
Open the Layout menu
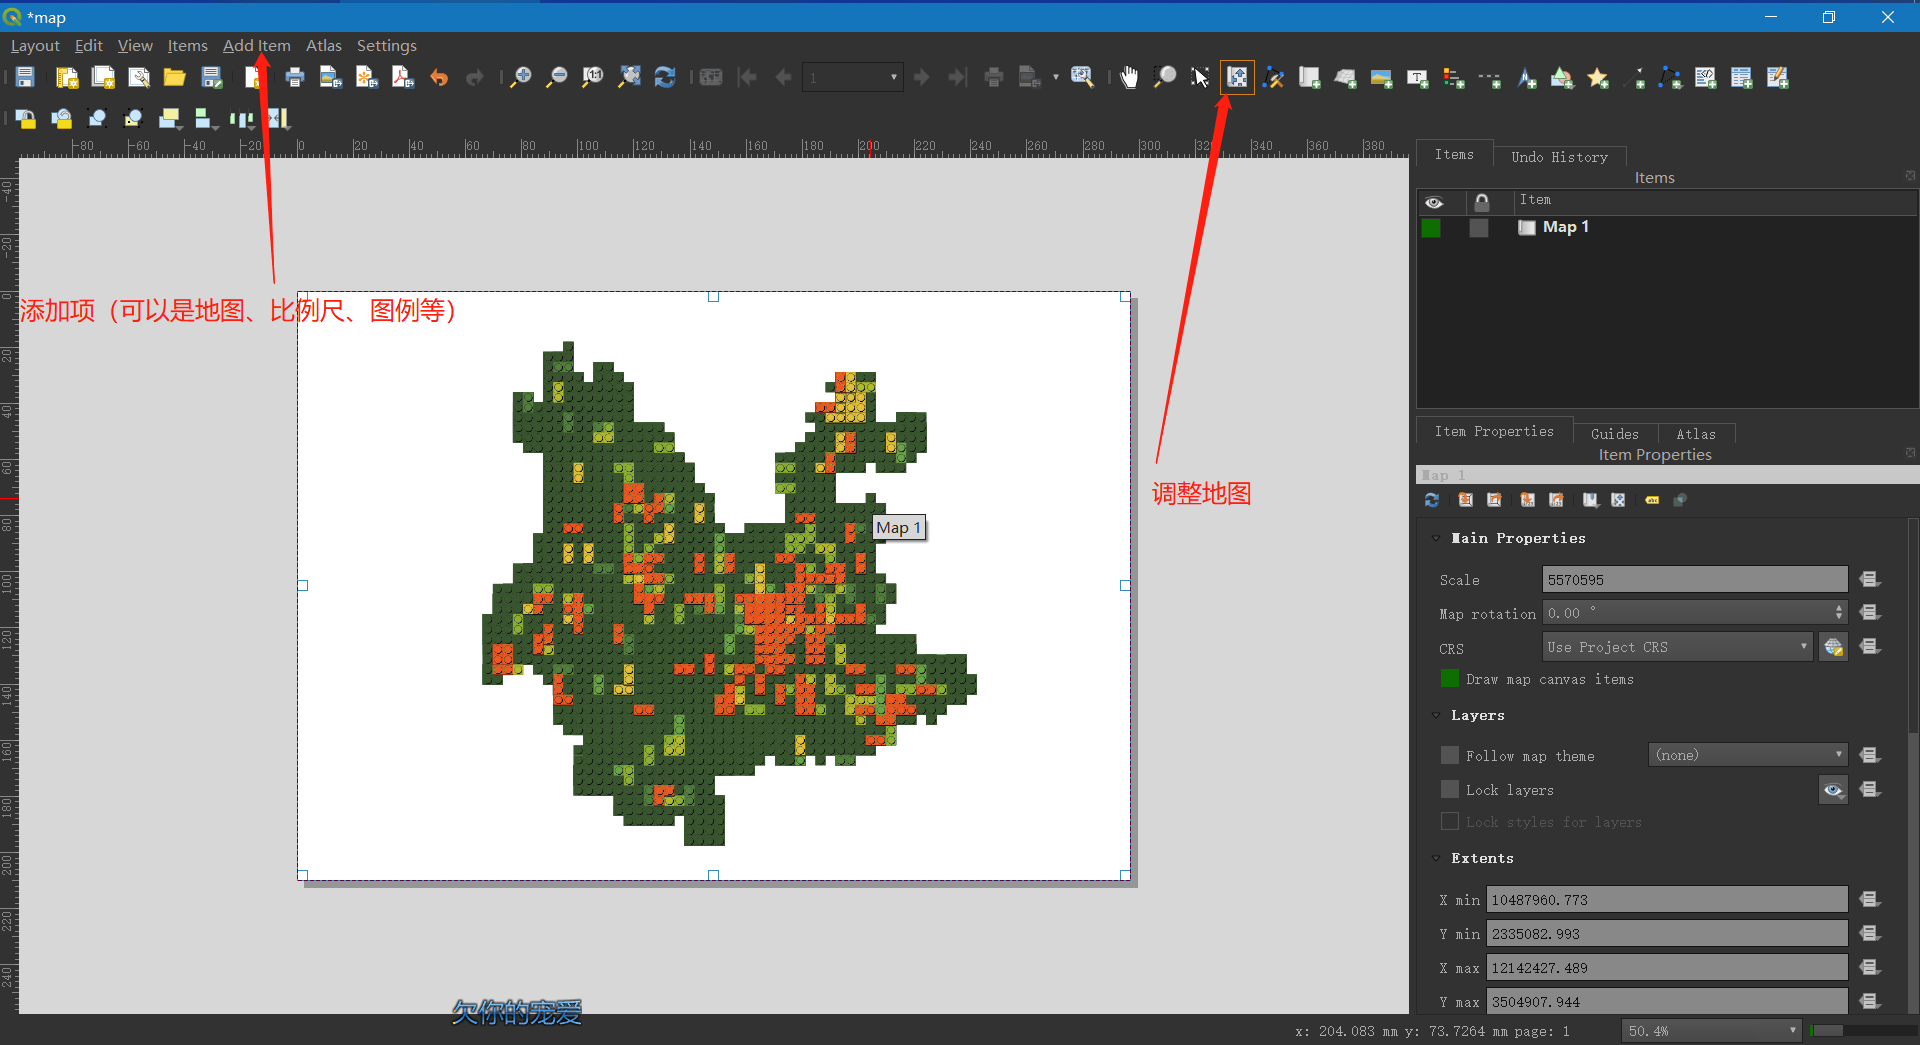pos(35,46)
